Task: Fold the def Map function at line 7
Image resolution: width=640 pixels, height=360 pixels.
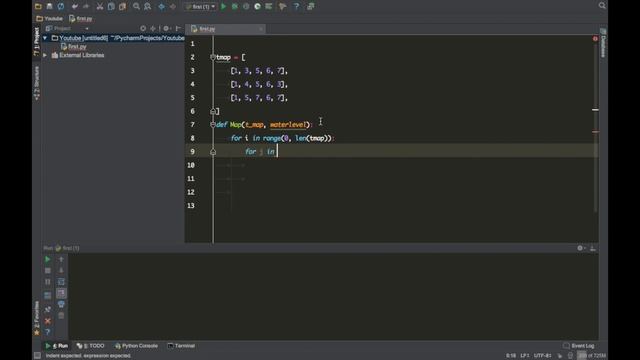Action: point(213,124)
